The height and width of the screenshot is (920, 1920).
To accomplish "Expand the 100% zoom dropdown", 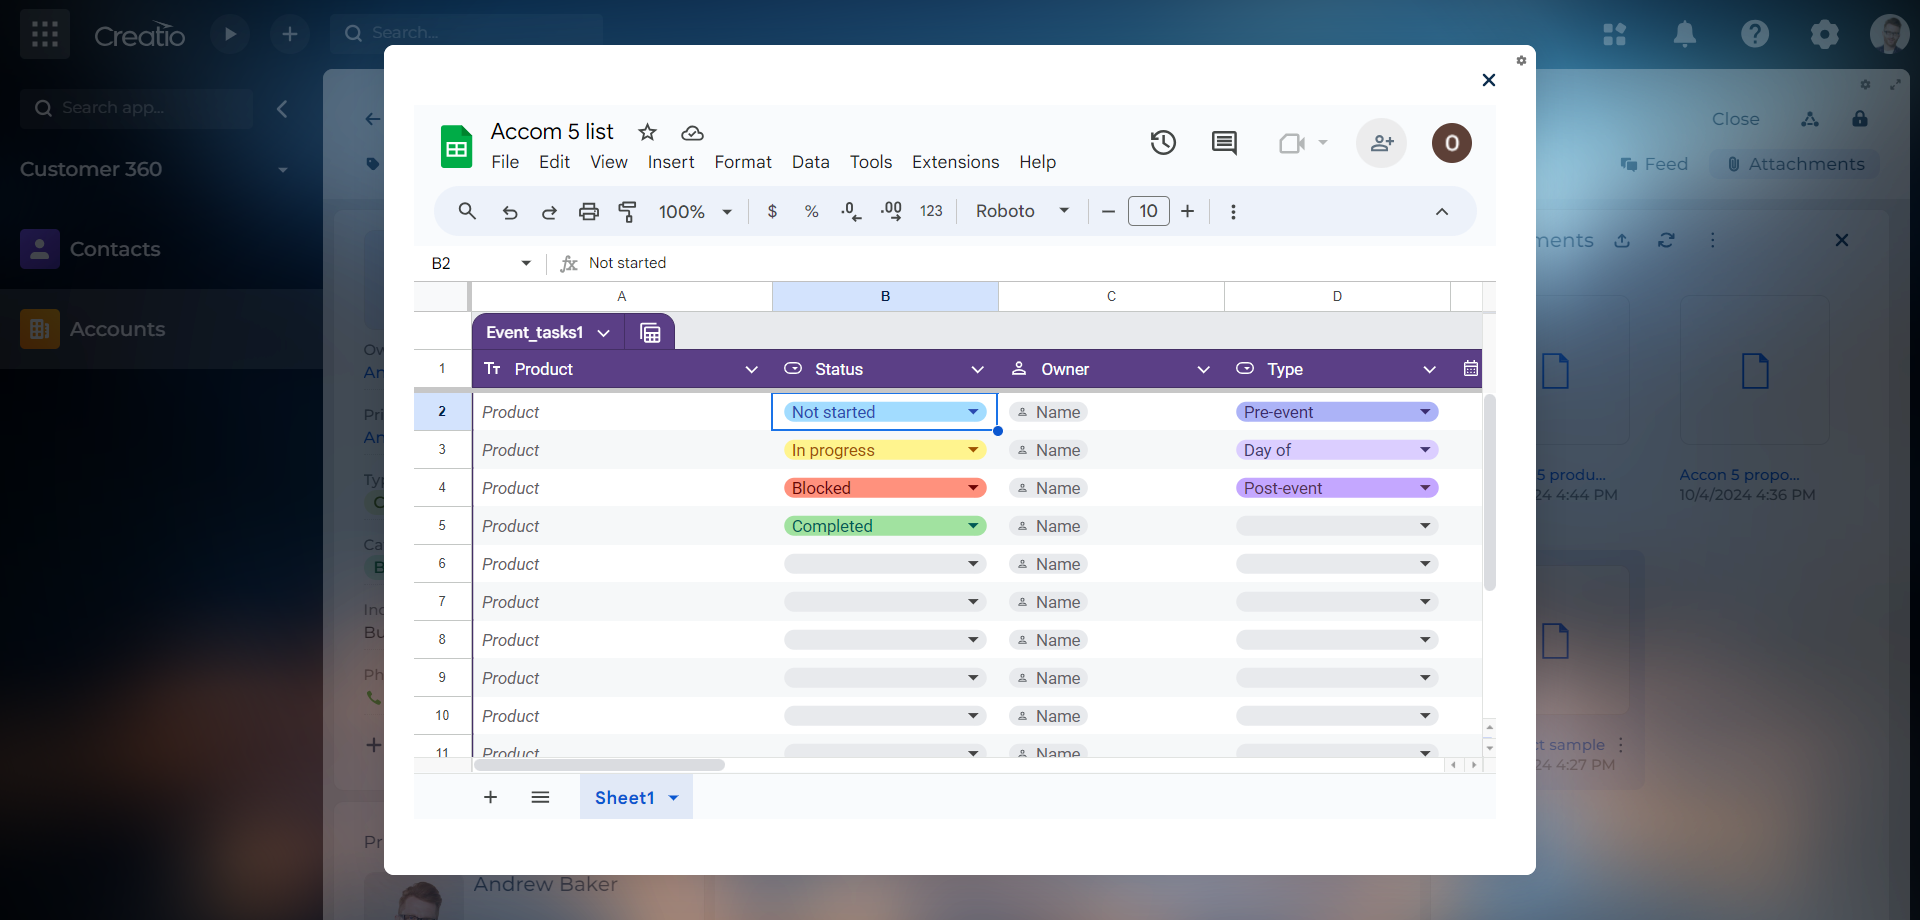I will 695,212.
